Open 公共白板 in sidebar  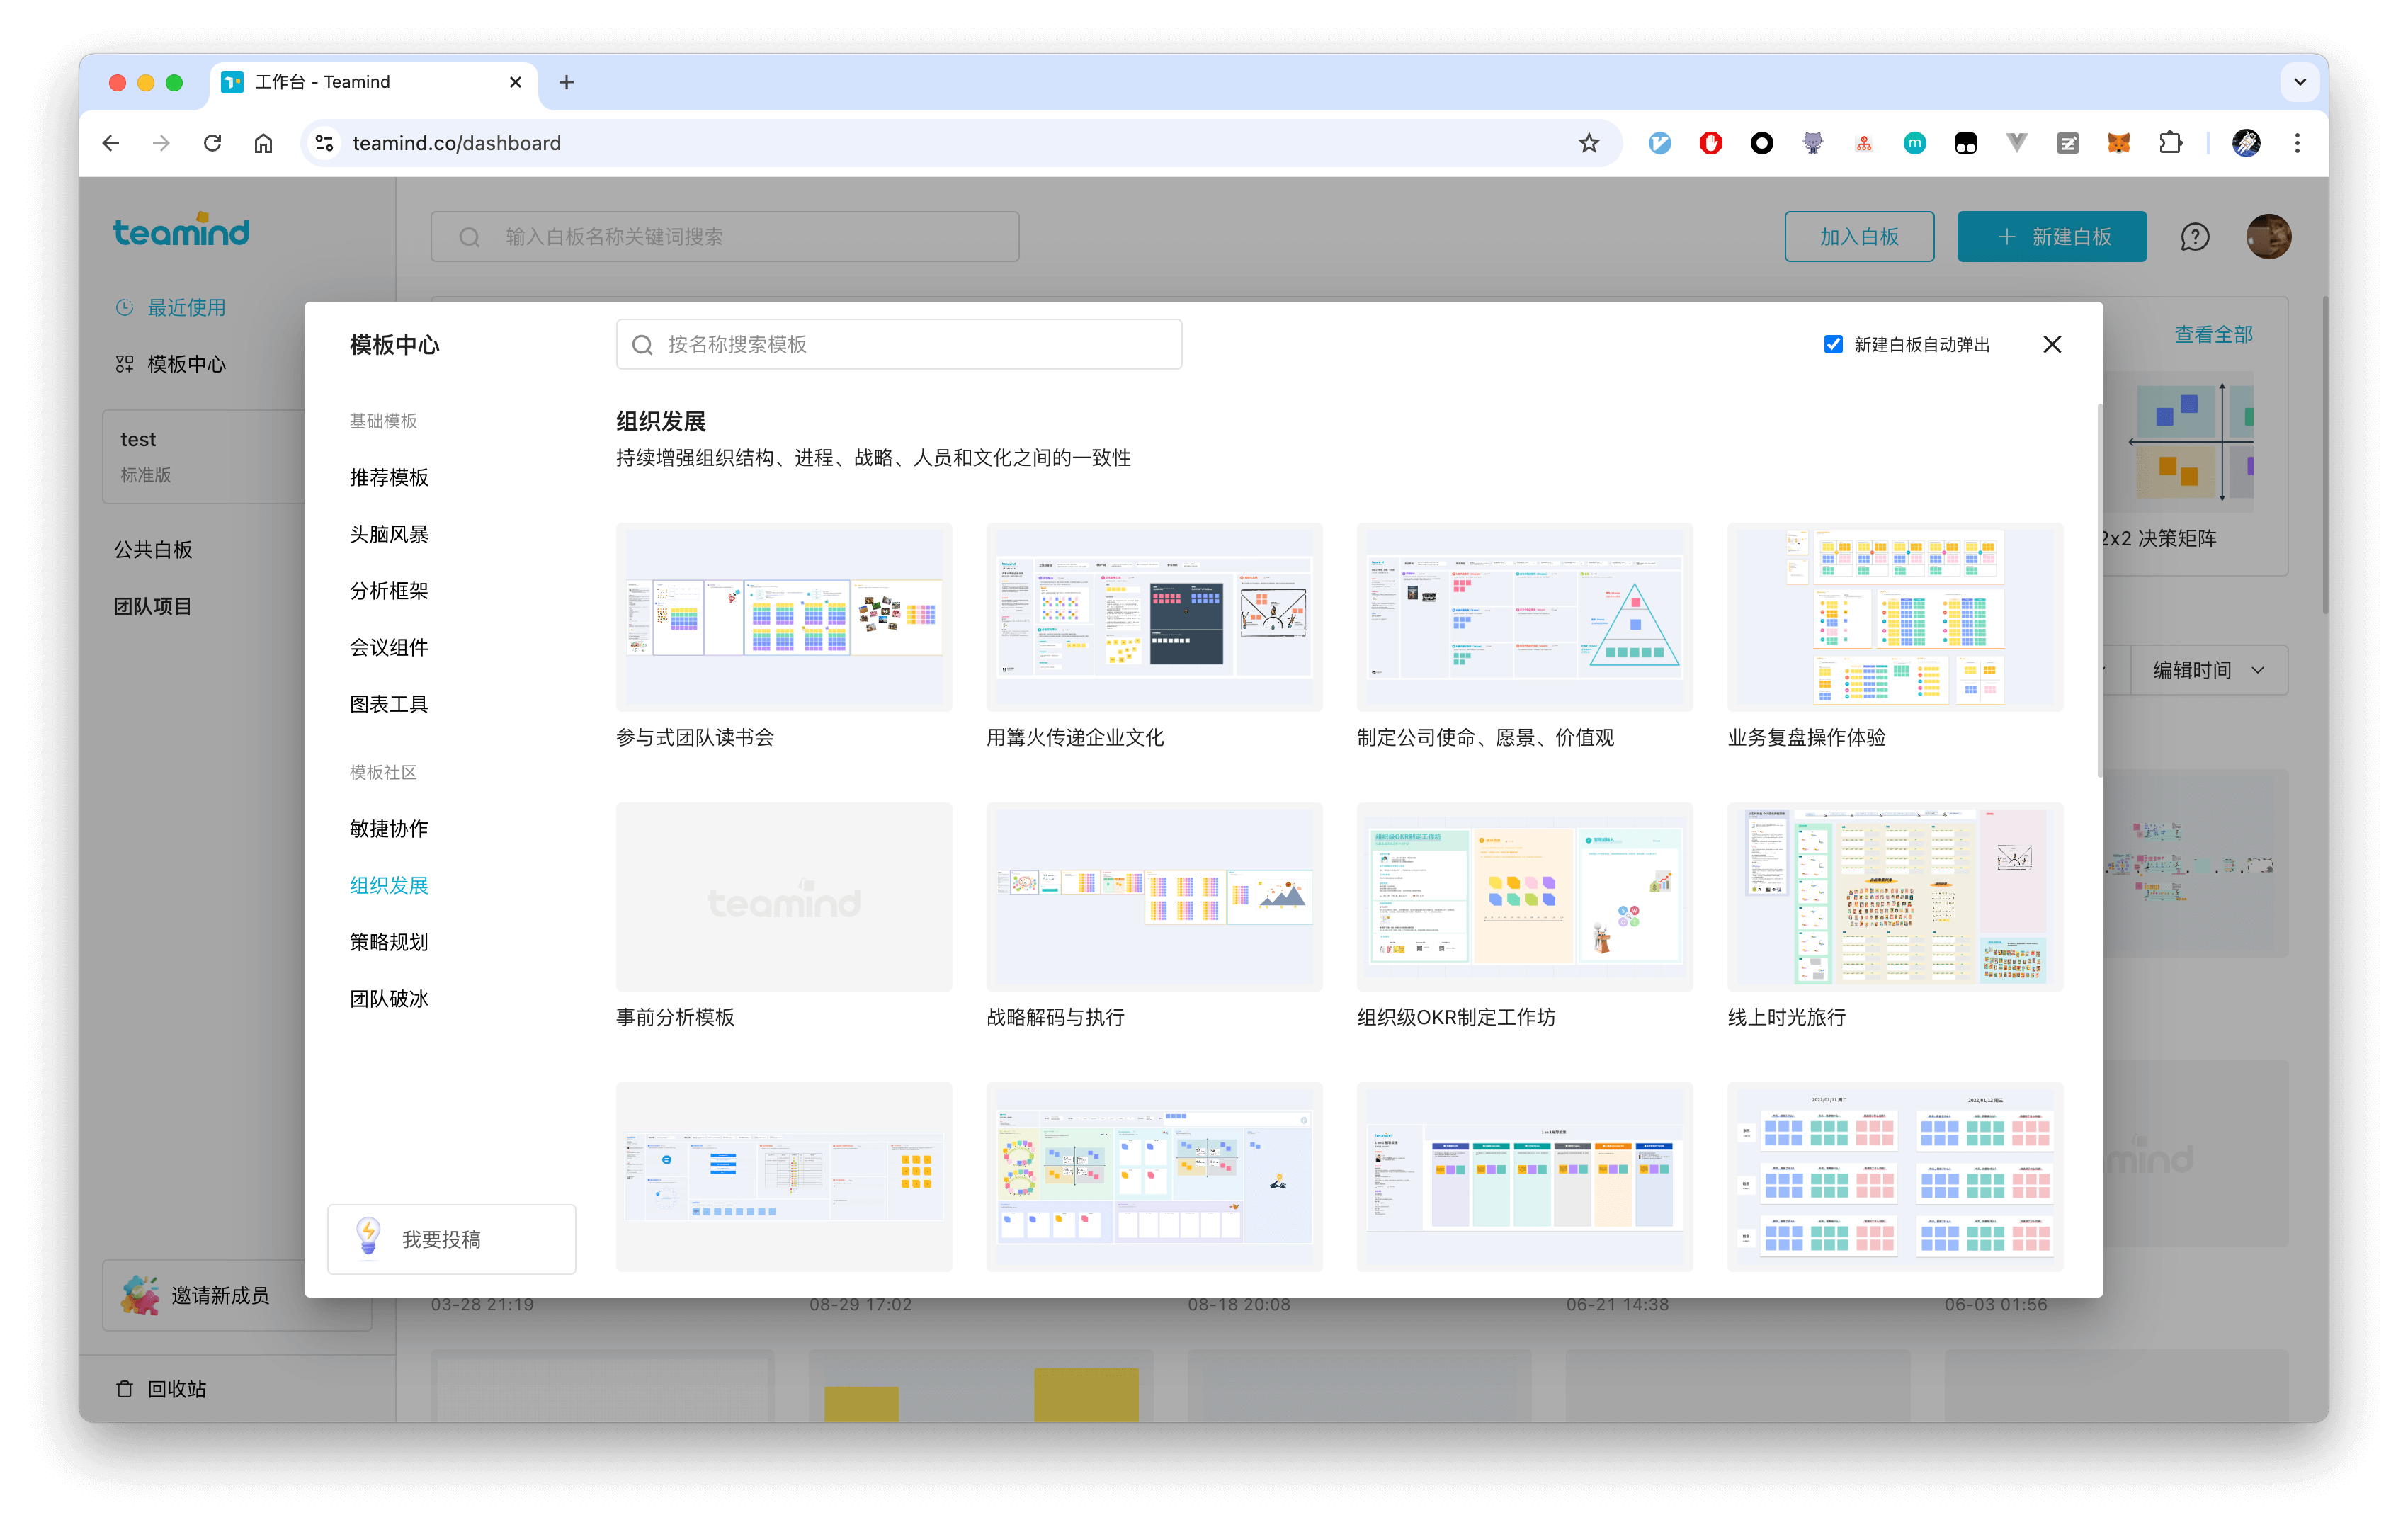(152, 549)
